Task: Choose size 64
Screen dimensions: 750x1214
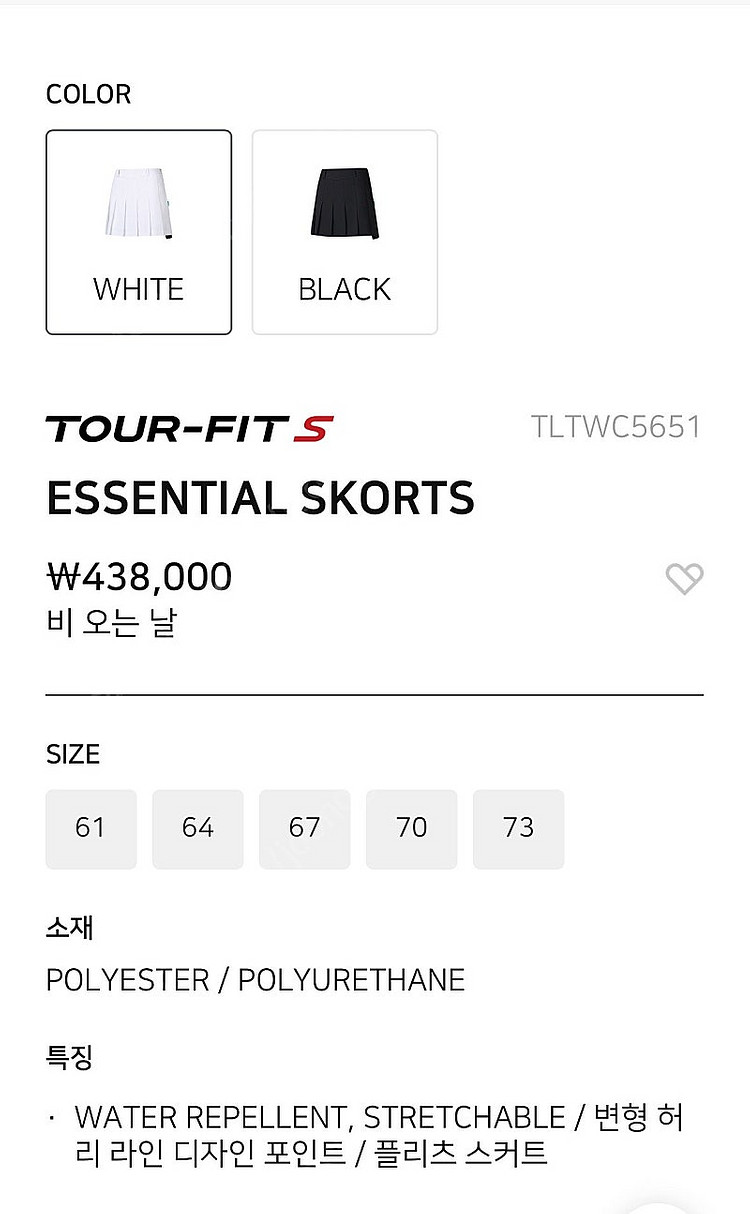Action: 198,829
